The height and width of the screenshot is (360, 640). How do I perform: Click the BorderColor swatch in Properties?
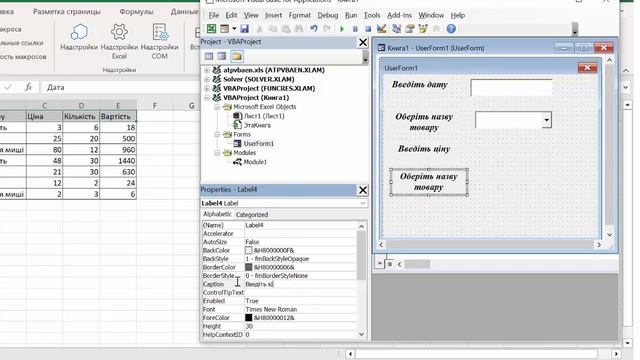[x=249, y=267]
